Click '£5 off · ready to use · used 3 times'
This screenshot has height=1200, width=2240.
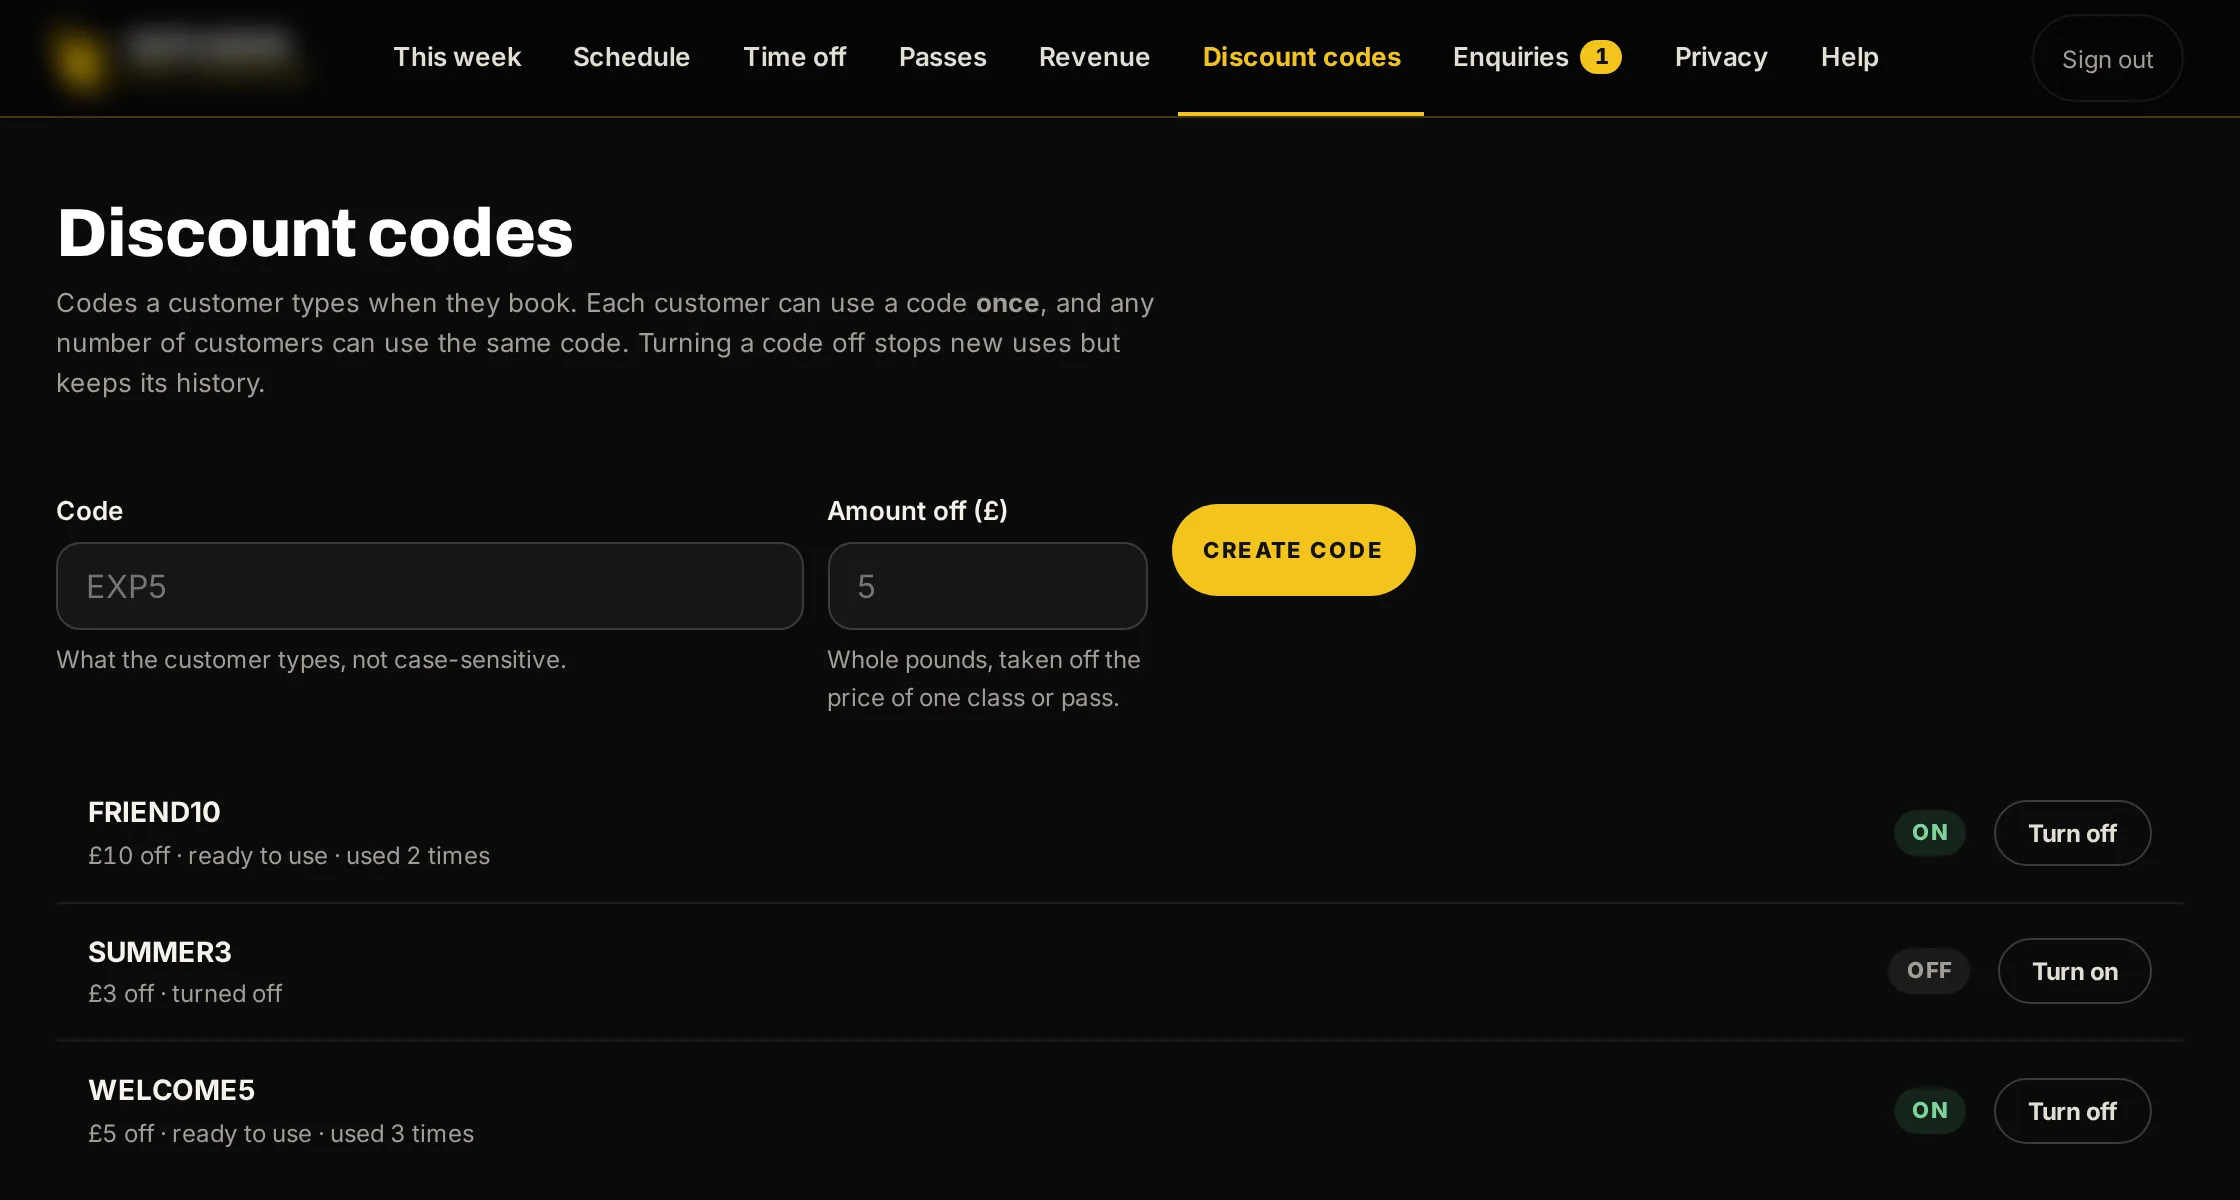(x=281, y=1134)
